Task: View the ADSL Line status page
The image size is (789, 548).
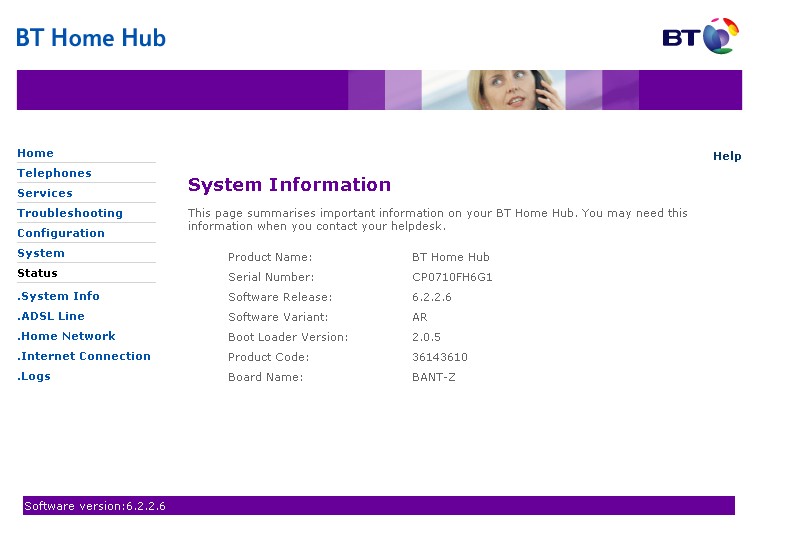Action: (51, 316)
